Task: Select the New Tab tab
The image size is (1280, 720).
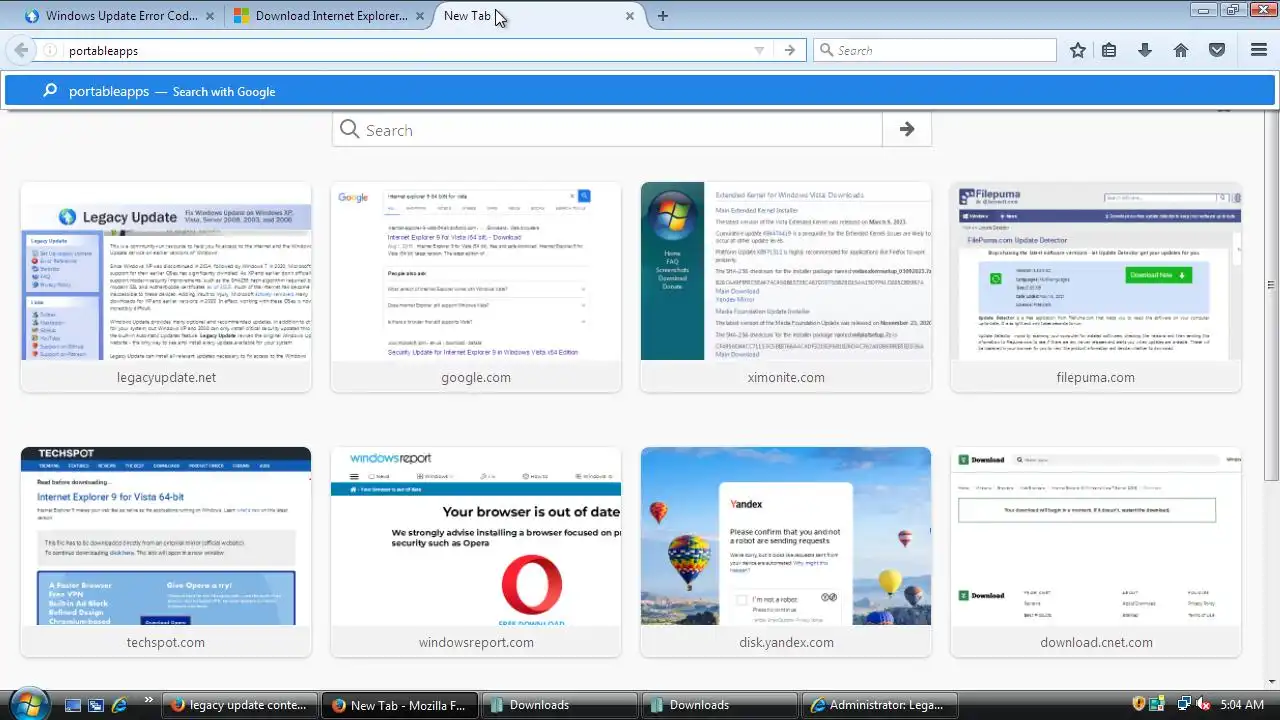Action: (538, 16)
